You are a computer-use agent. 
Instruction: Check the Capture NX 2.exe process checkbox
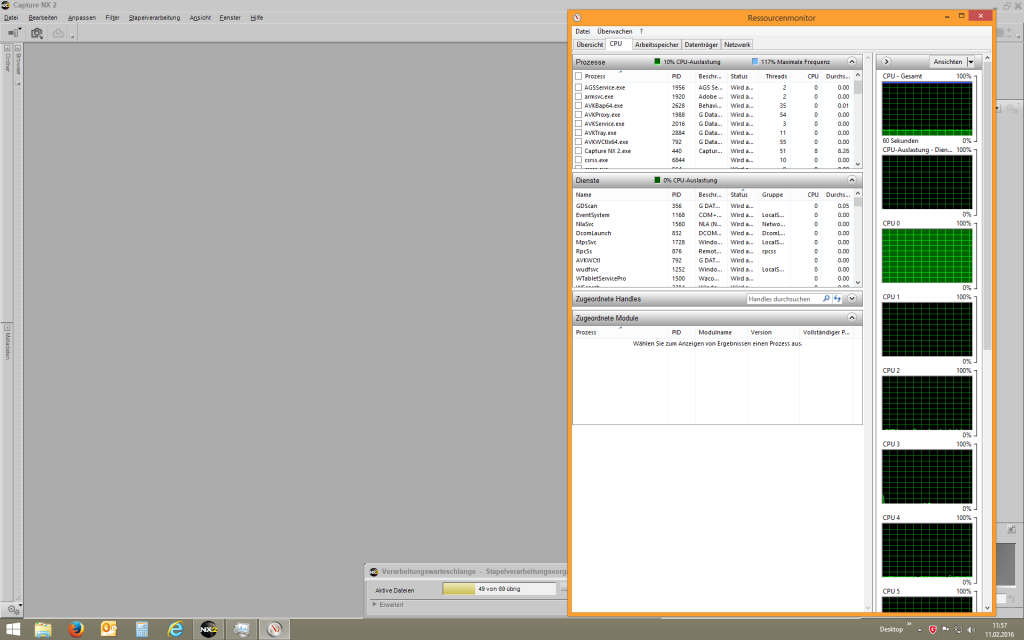579,151
